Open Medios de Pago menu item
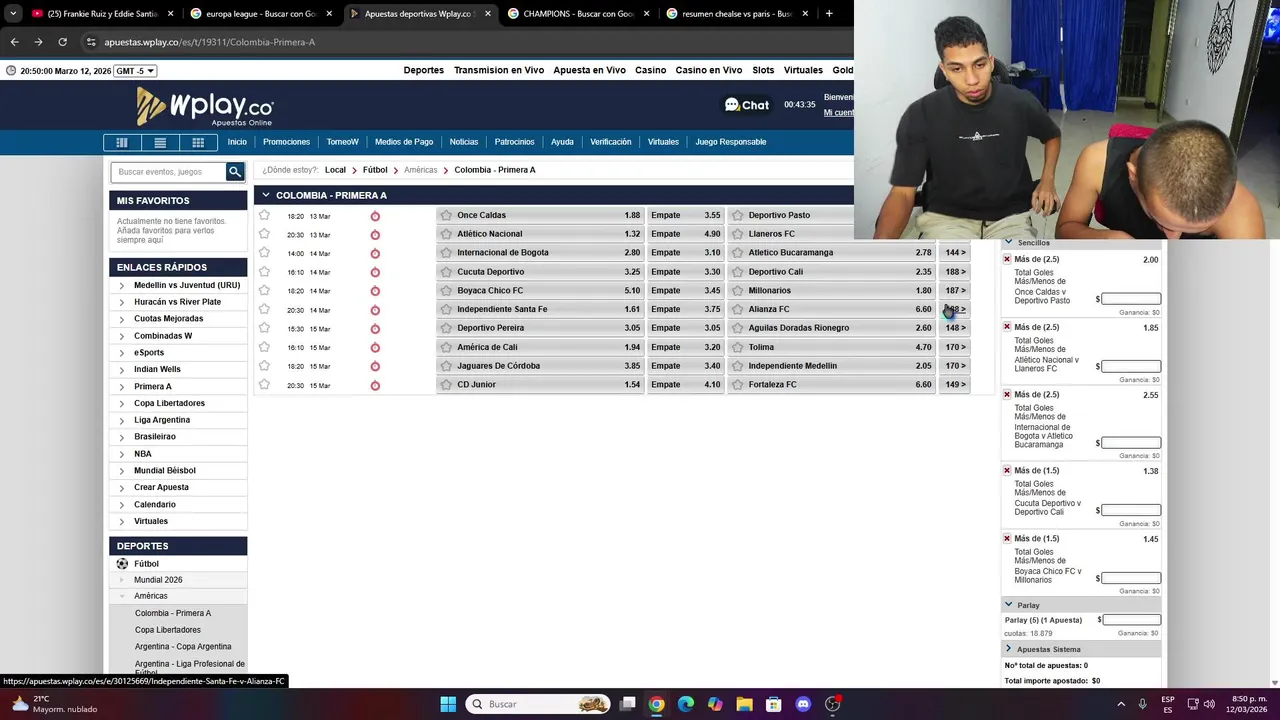The width and height of the screenshot is (1280, 720). point(404,142)
